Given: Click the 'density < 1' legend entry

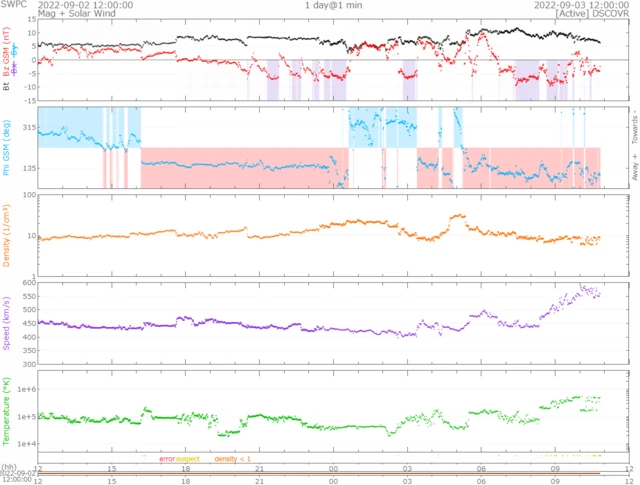Looking at the screenshot, I should pyautogui.click(x=233, y=458).
